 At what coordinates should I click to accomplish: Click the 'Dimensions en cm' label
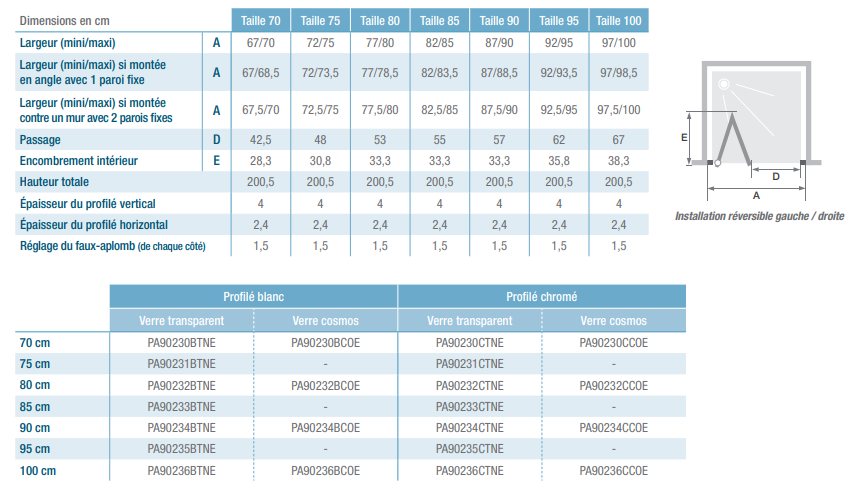pos(65,21)
